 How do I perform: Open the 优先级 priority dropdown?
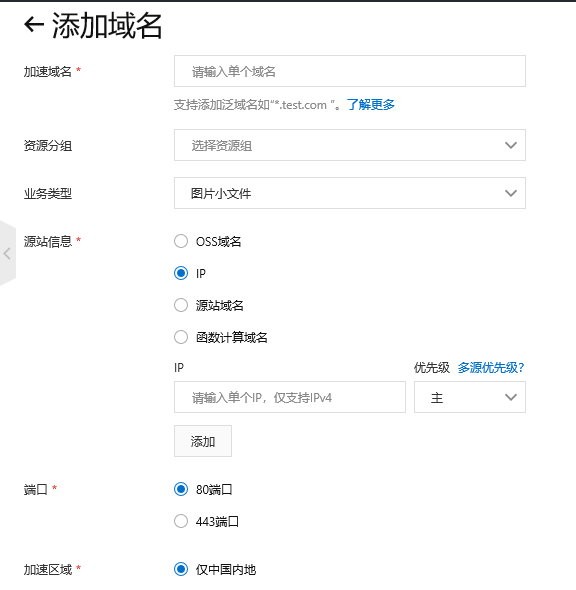coord(470,397)
